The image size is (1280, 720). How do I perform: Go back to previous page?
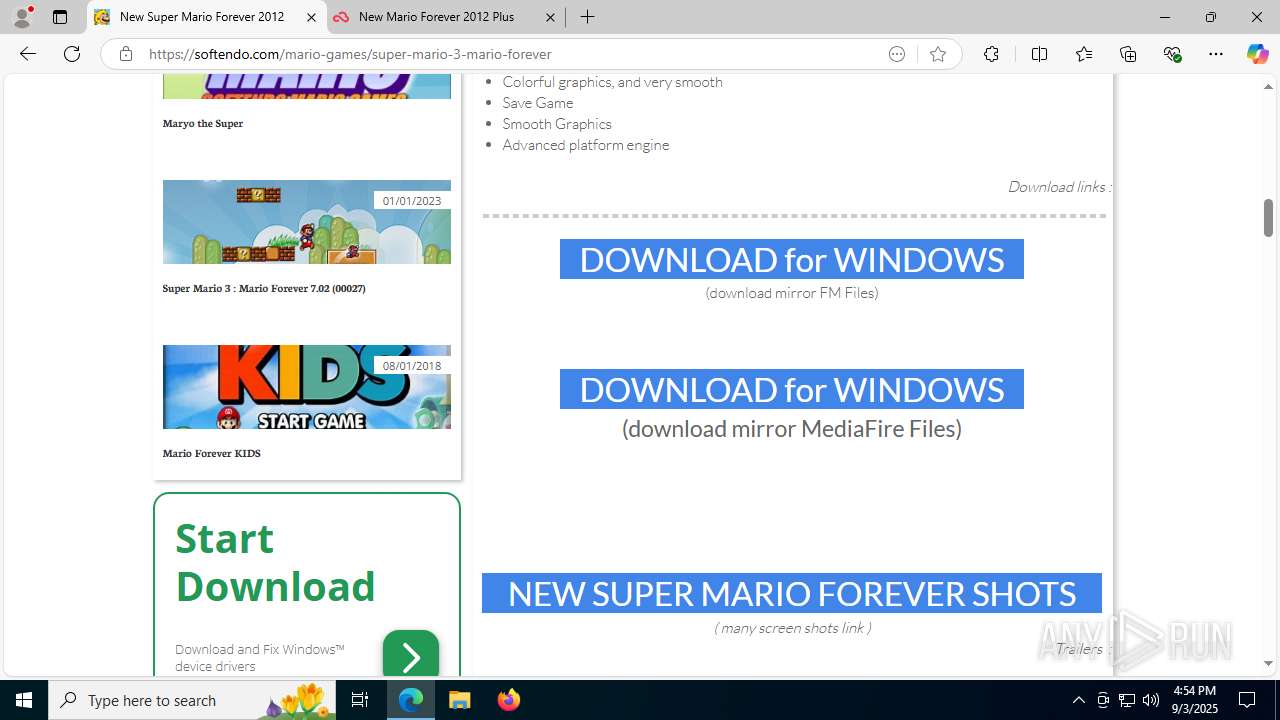(28, 54)
